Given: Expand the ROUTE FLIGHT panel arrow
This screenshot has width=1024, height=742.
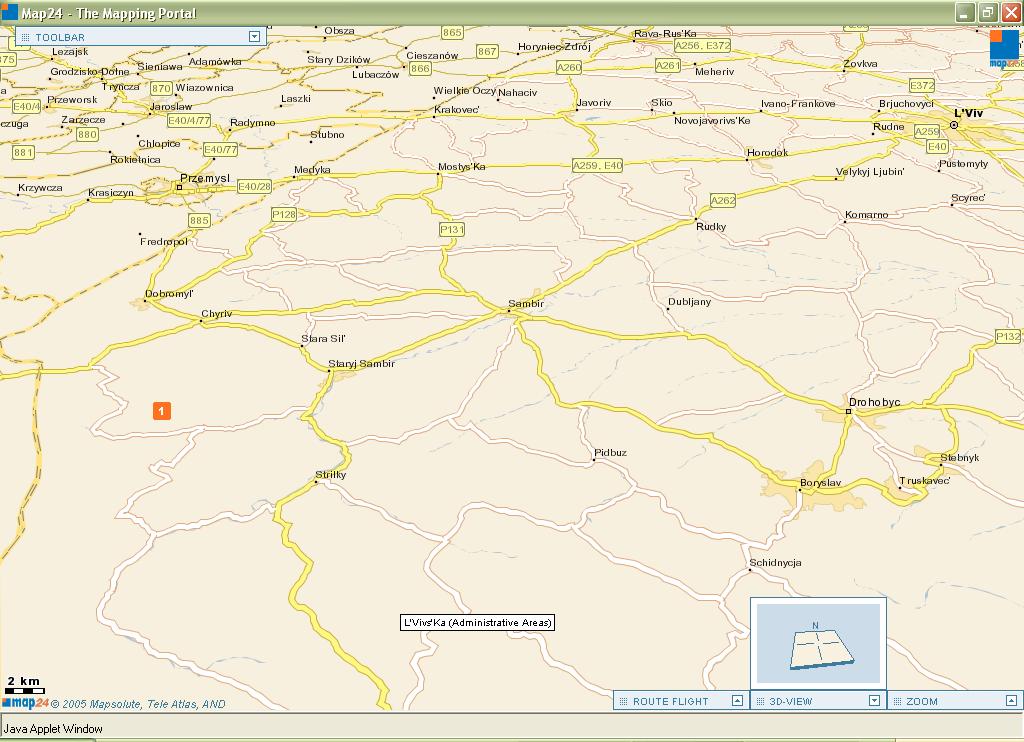Looking at the screenshot, I should click(x=737, y=701).
